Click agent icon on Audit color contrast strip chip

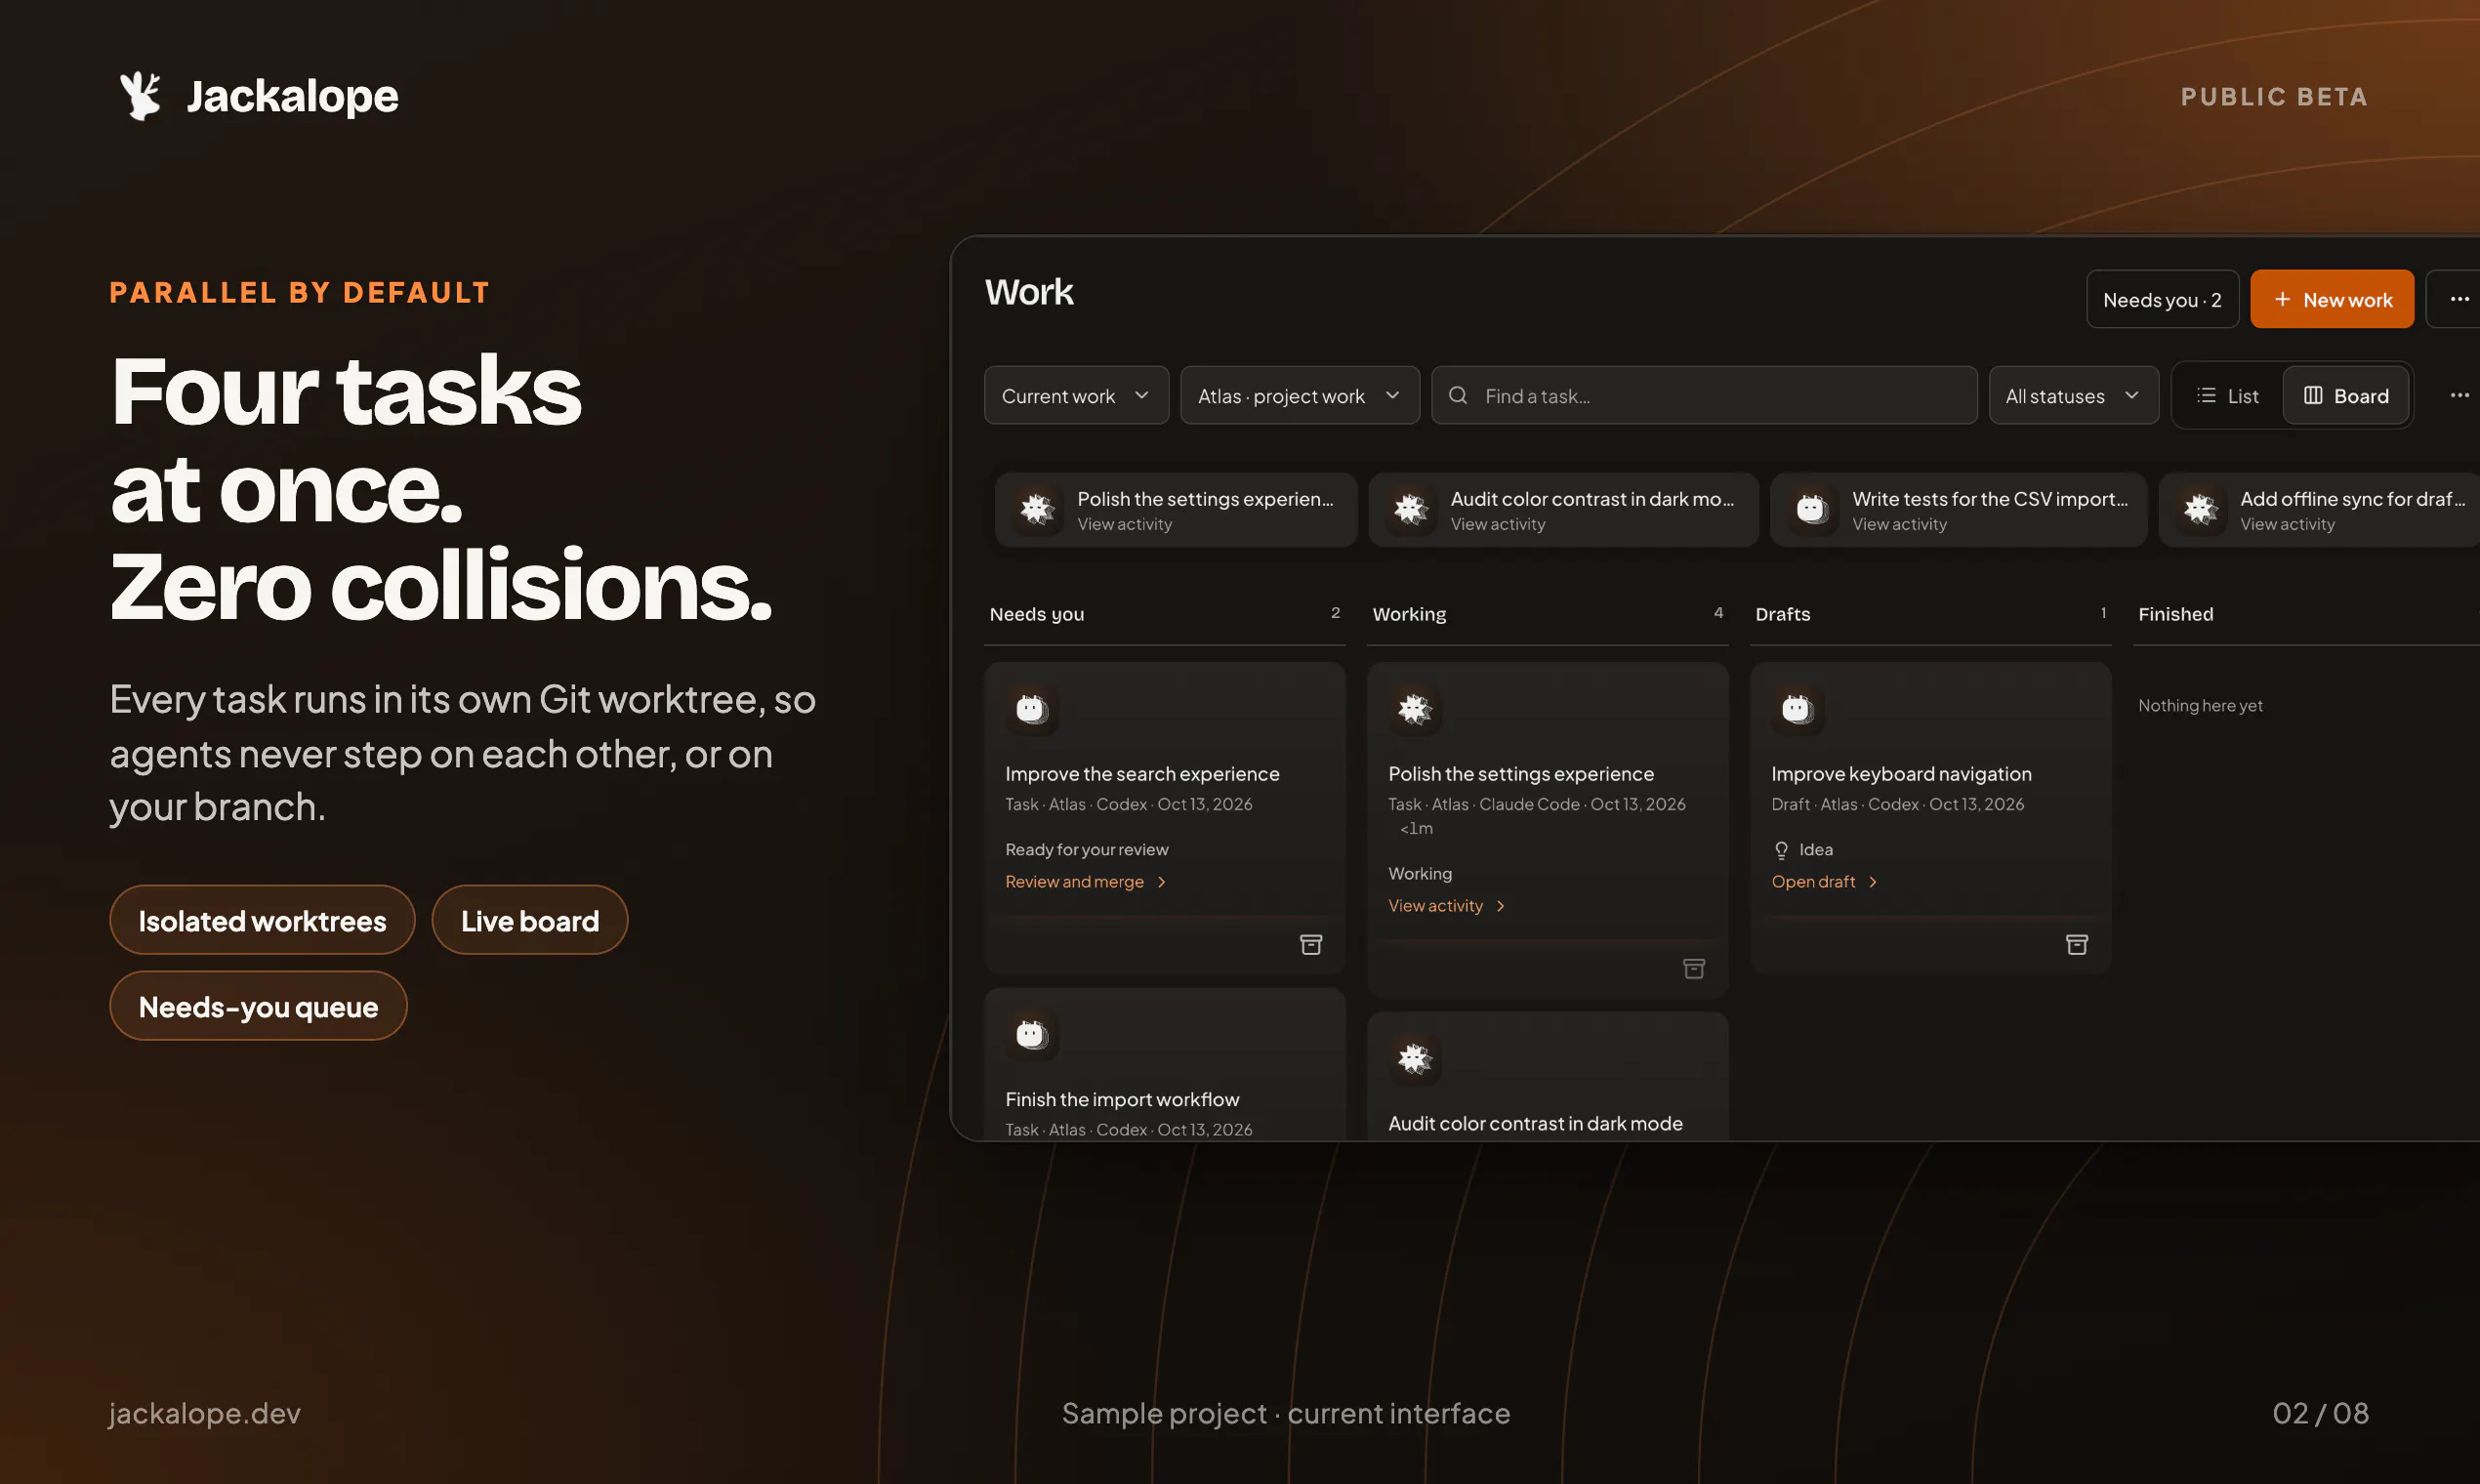click(x=1411, y=509)
